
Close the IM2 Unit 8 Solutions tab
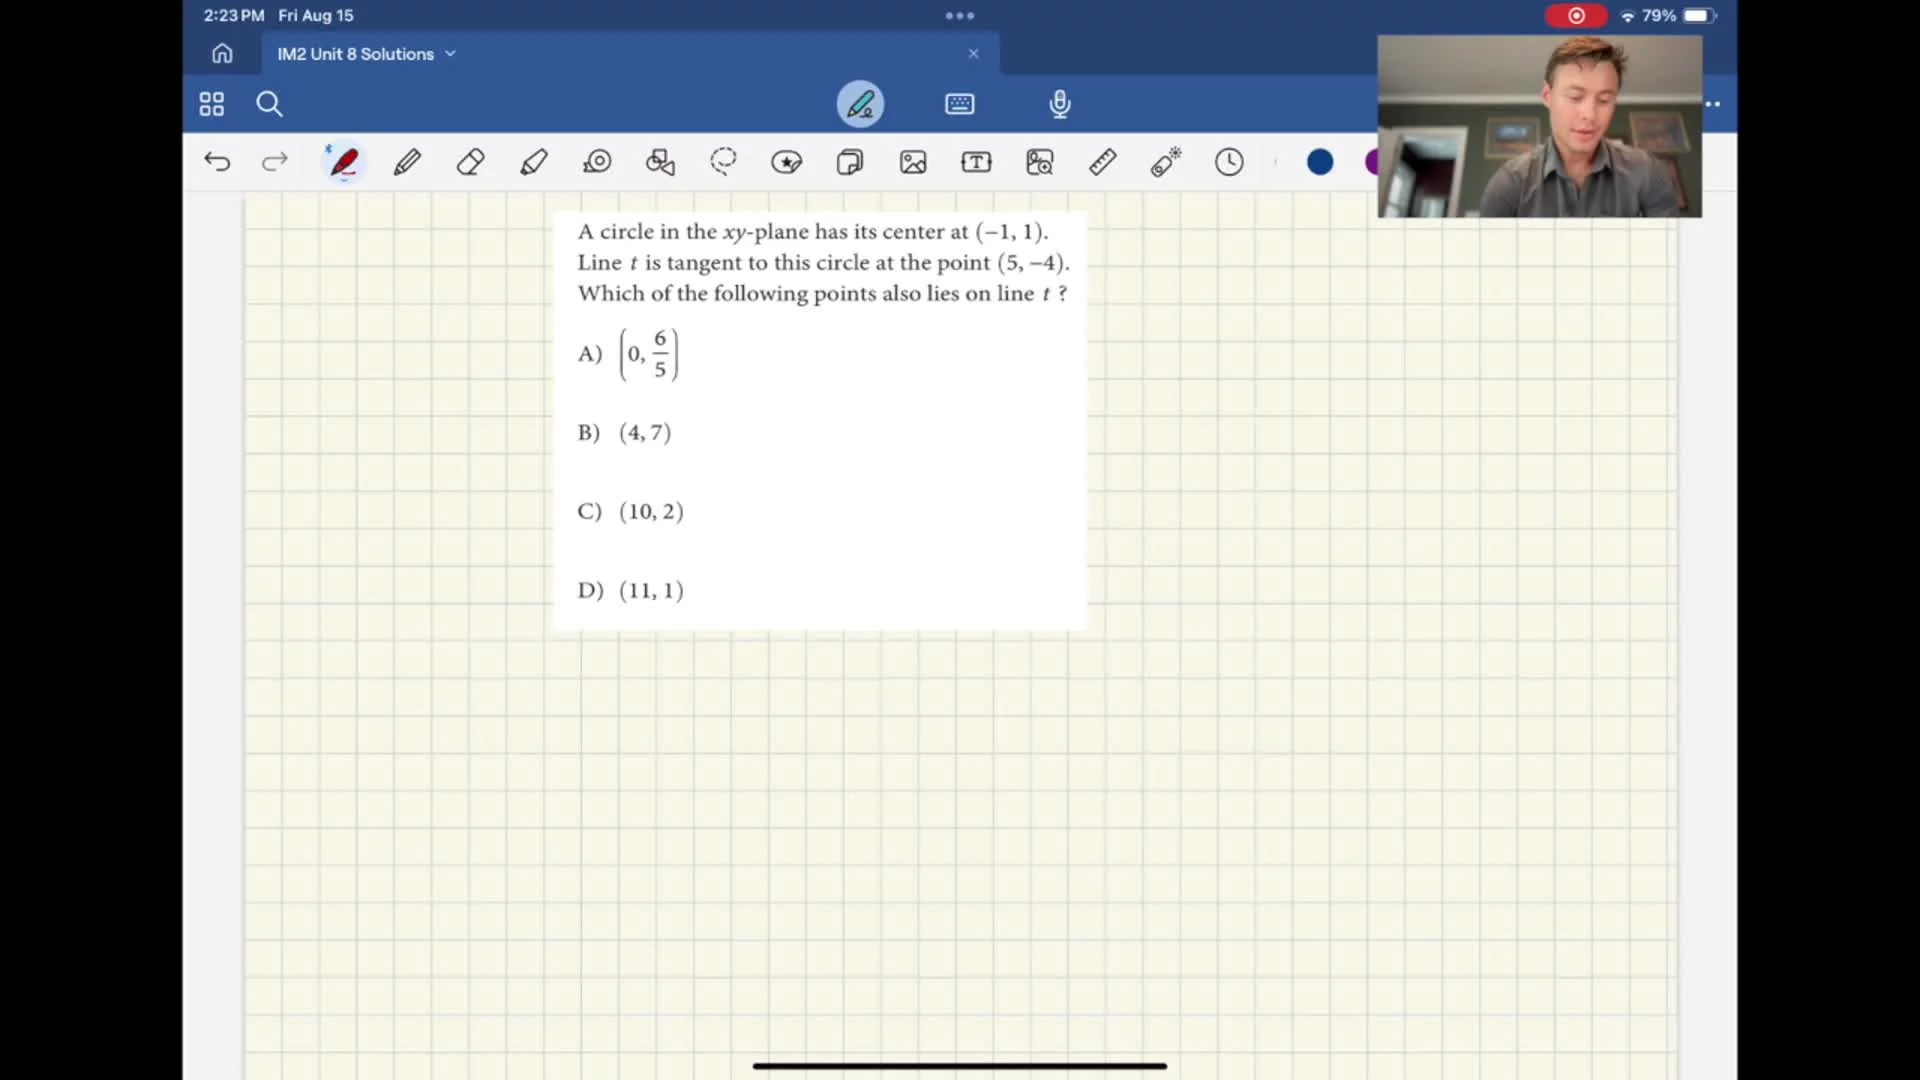973,54
